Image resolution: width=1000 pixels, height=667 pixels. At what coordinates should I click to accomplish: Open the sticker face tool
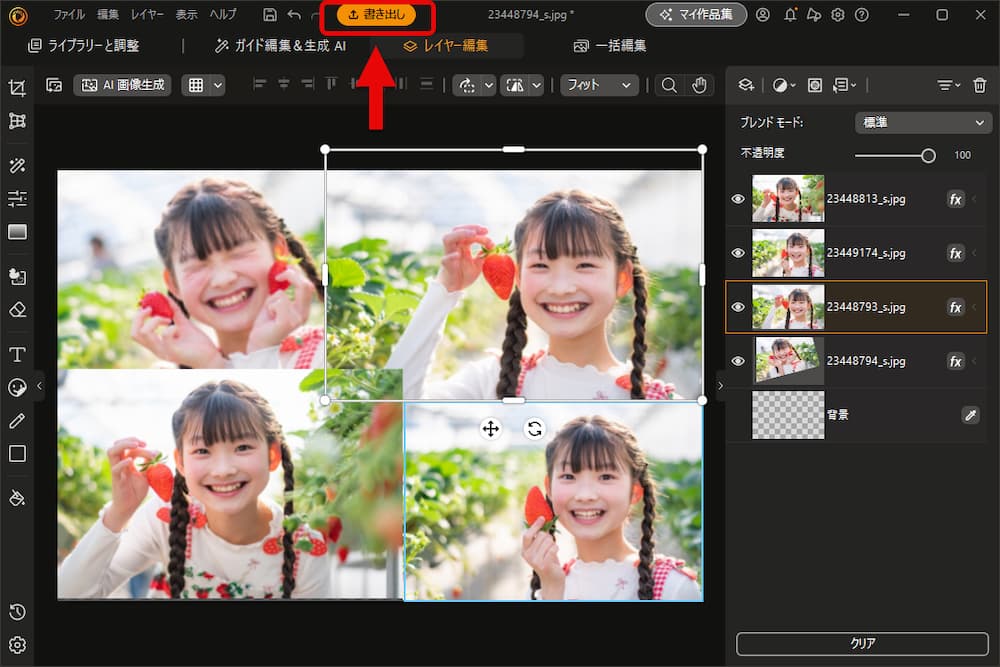[x=17, y=387]
